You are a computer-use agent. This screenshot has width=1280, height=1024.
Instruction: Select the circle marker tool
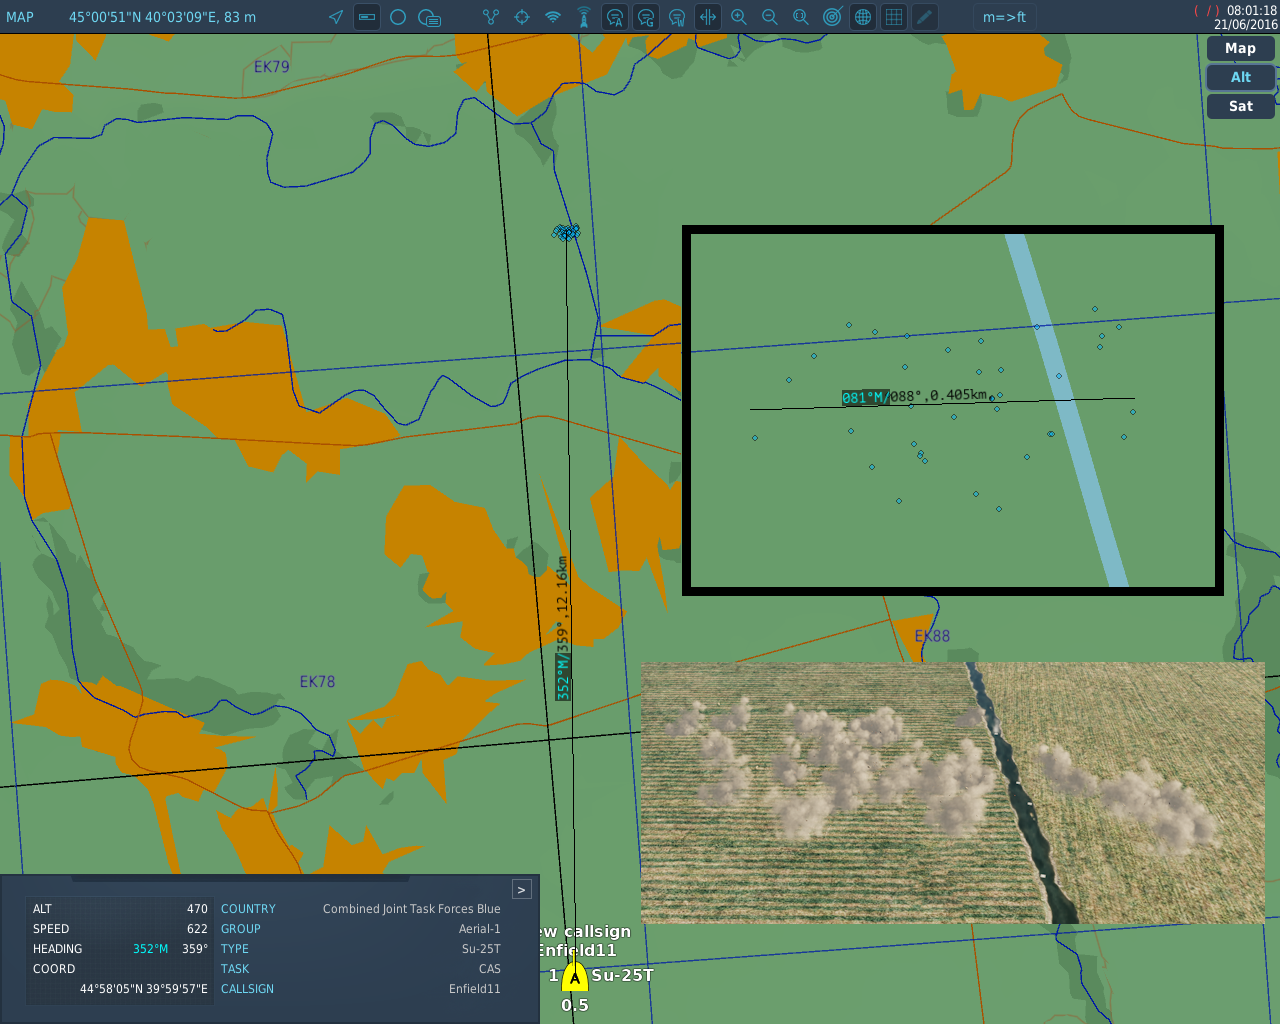click(398, 17)
